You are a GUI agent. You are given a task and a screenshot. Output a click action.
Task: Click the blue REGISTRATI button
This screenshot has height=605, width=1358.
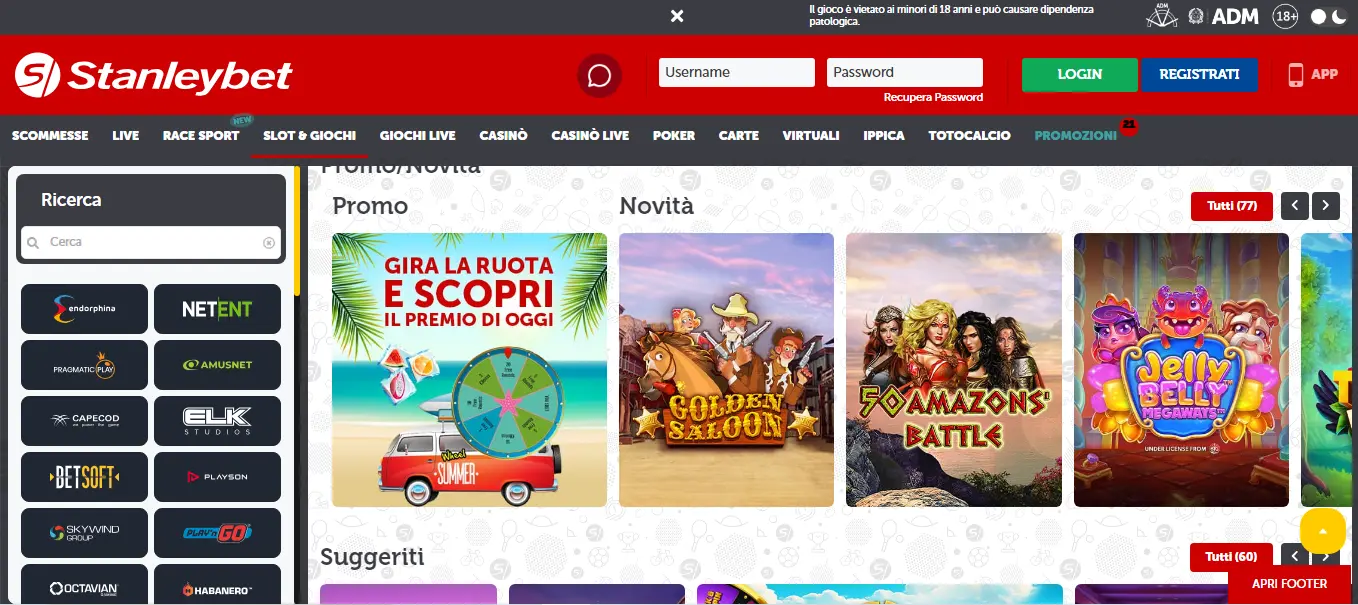click(1199, 74)
